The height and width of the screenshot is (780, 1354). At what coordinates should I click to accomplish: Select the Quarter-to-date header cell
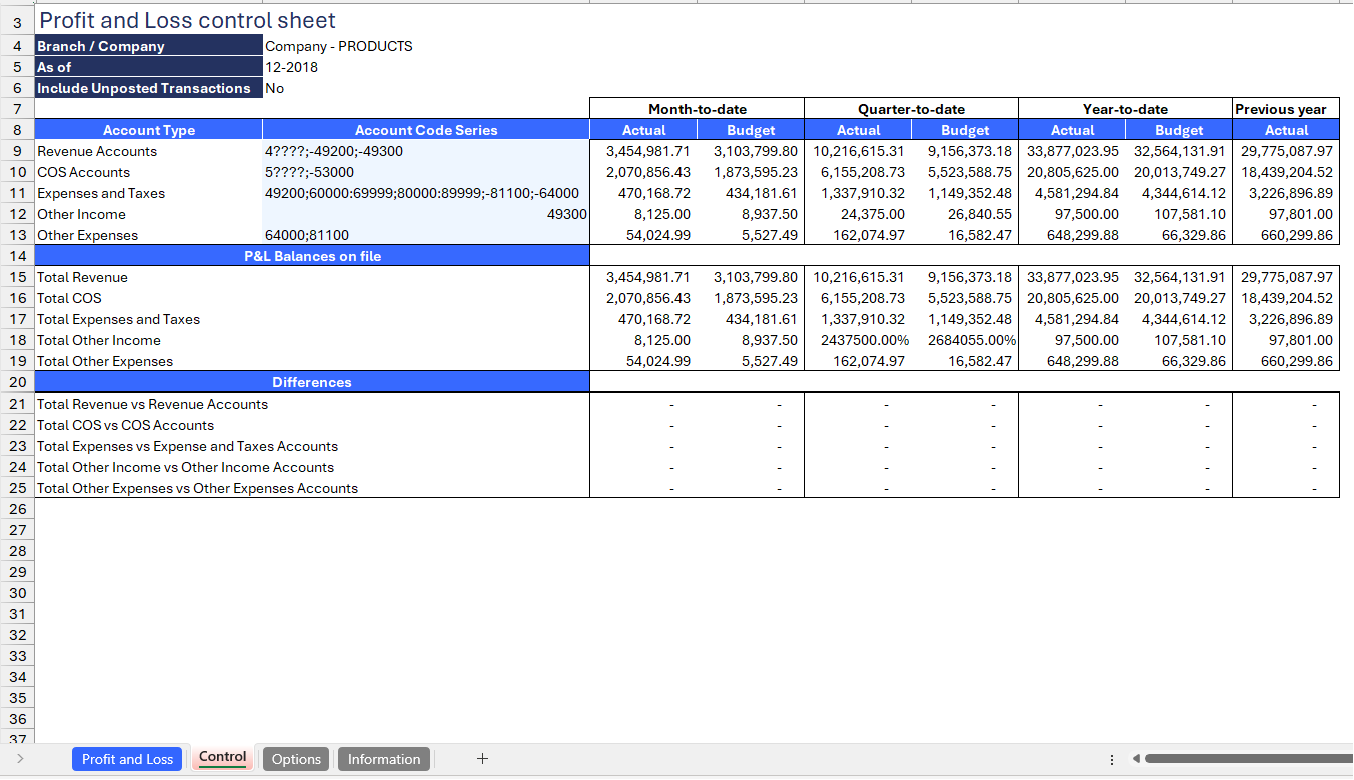pos(911,109)
